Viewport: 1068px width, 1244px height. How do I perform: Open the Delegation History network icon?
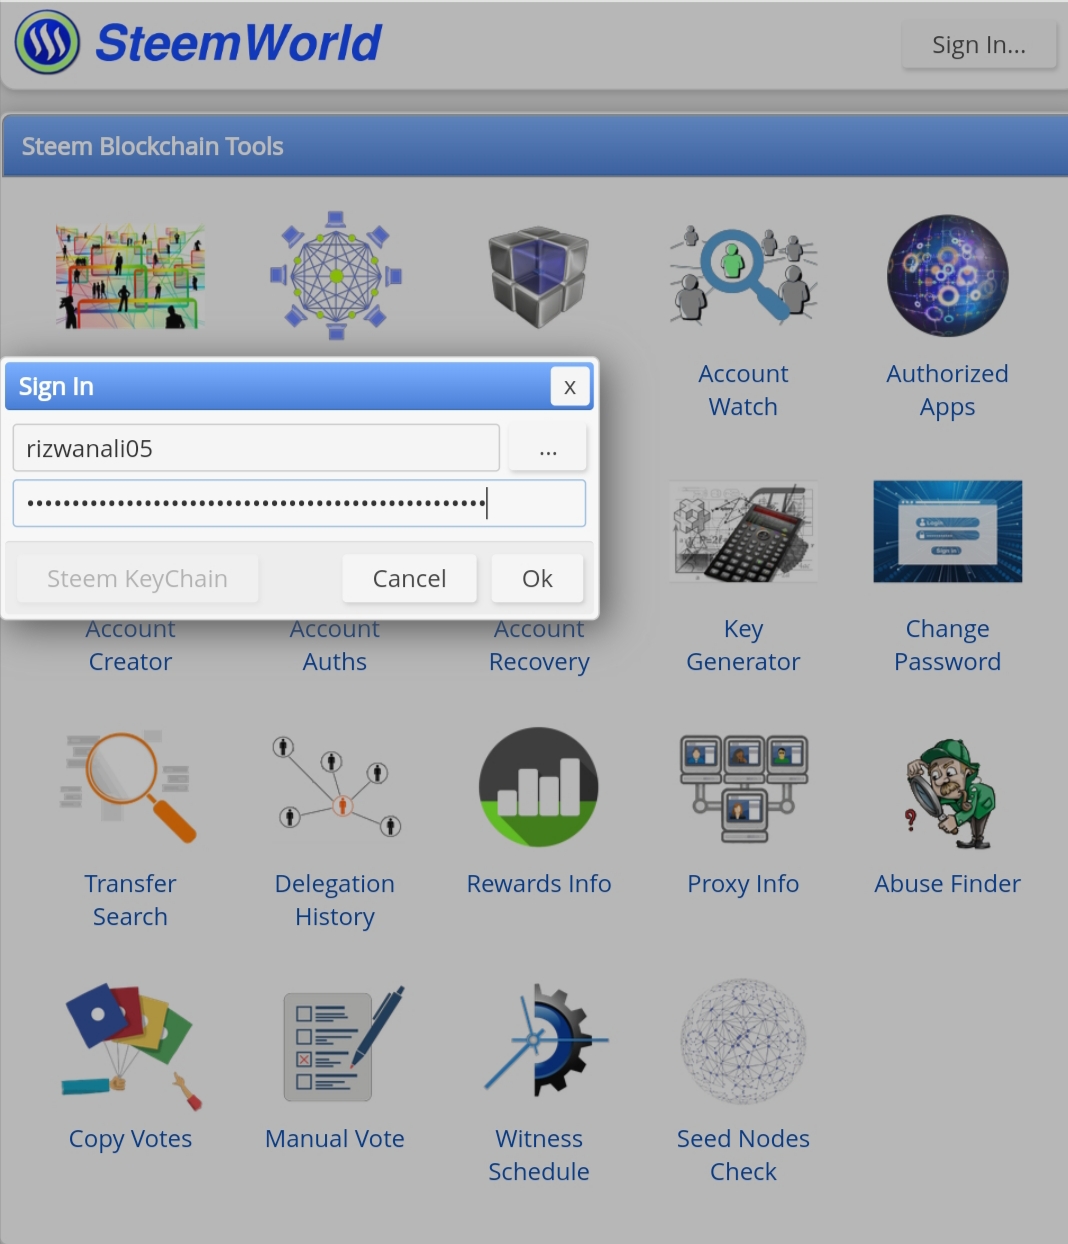tap(336, 787)
